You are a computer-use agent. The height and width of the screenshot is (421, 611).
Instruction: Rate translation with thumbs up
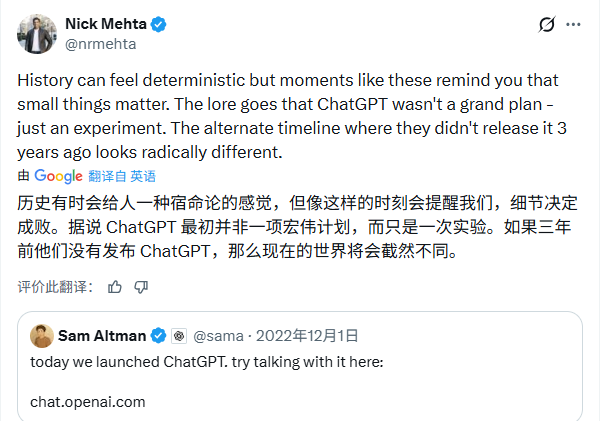point(115,287)
